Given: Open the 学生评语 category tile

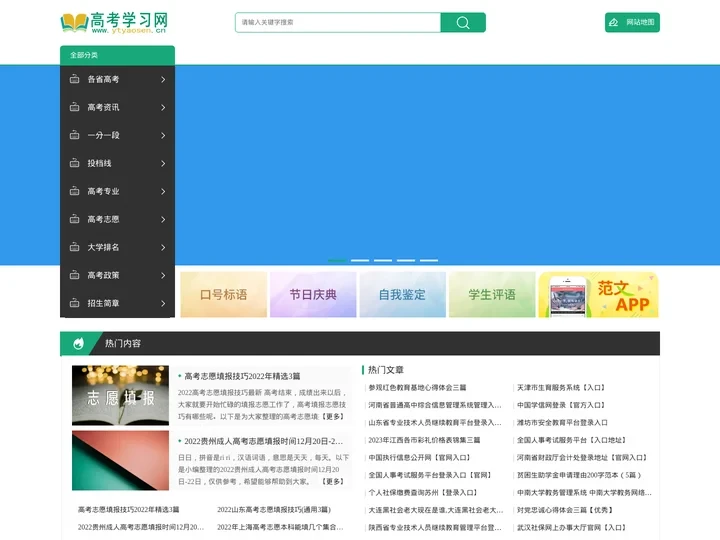Looking at the screenshot, I should [x=492, y=294].
